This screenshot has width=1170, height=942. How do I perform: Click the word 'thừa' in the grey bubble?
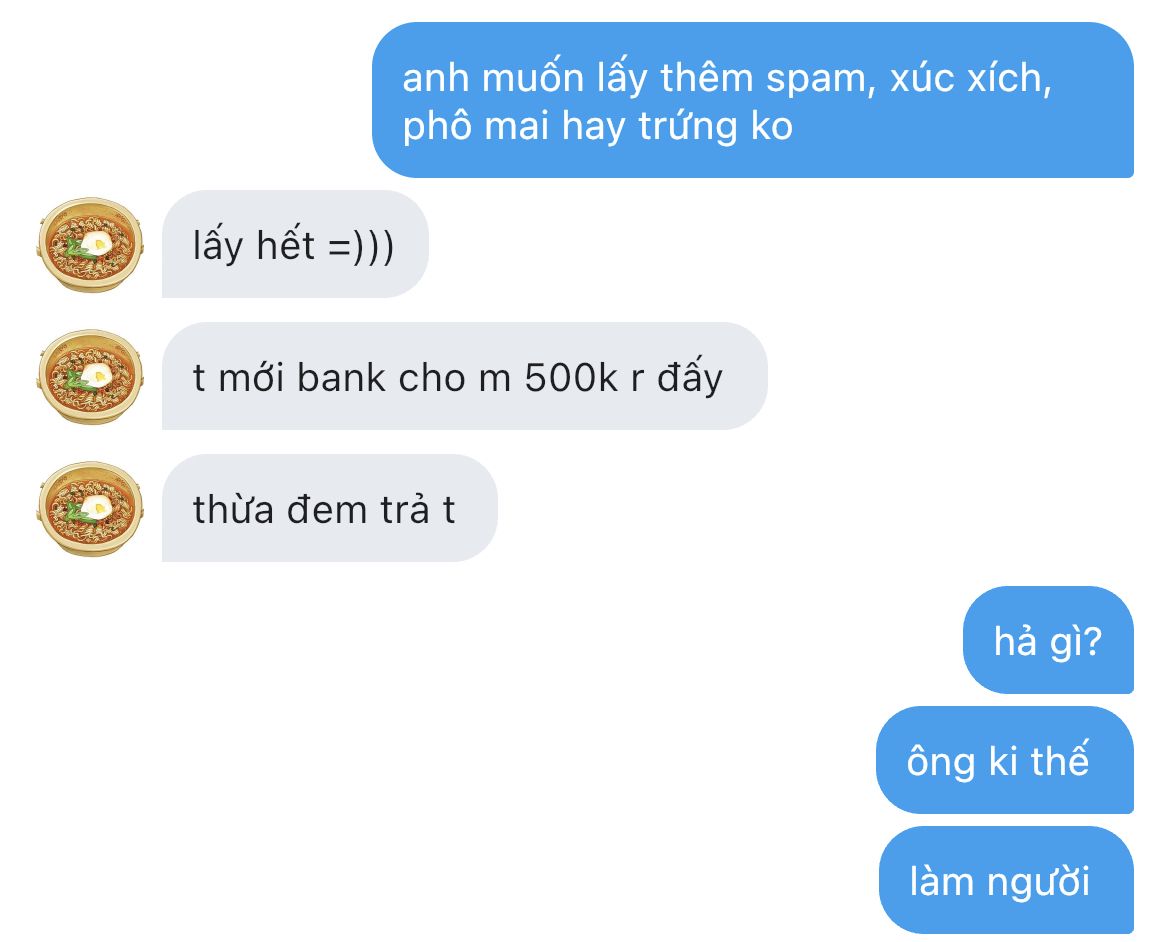233,510
